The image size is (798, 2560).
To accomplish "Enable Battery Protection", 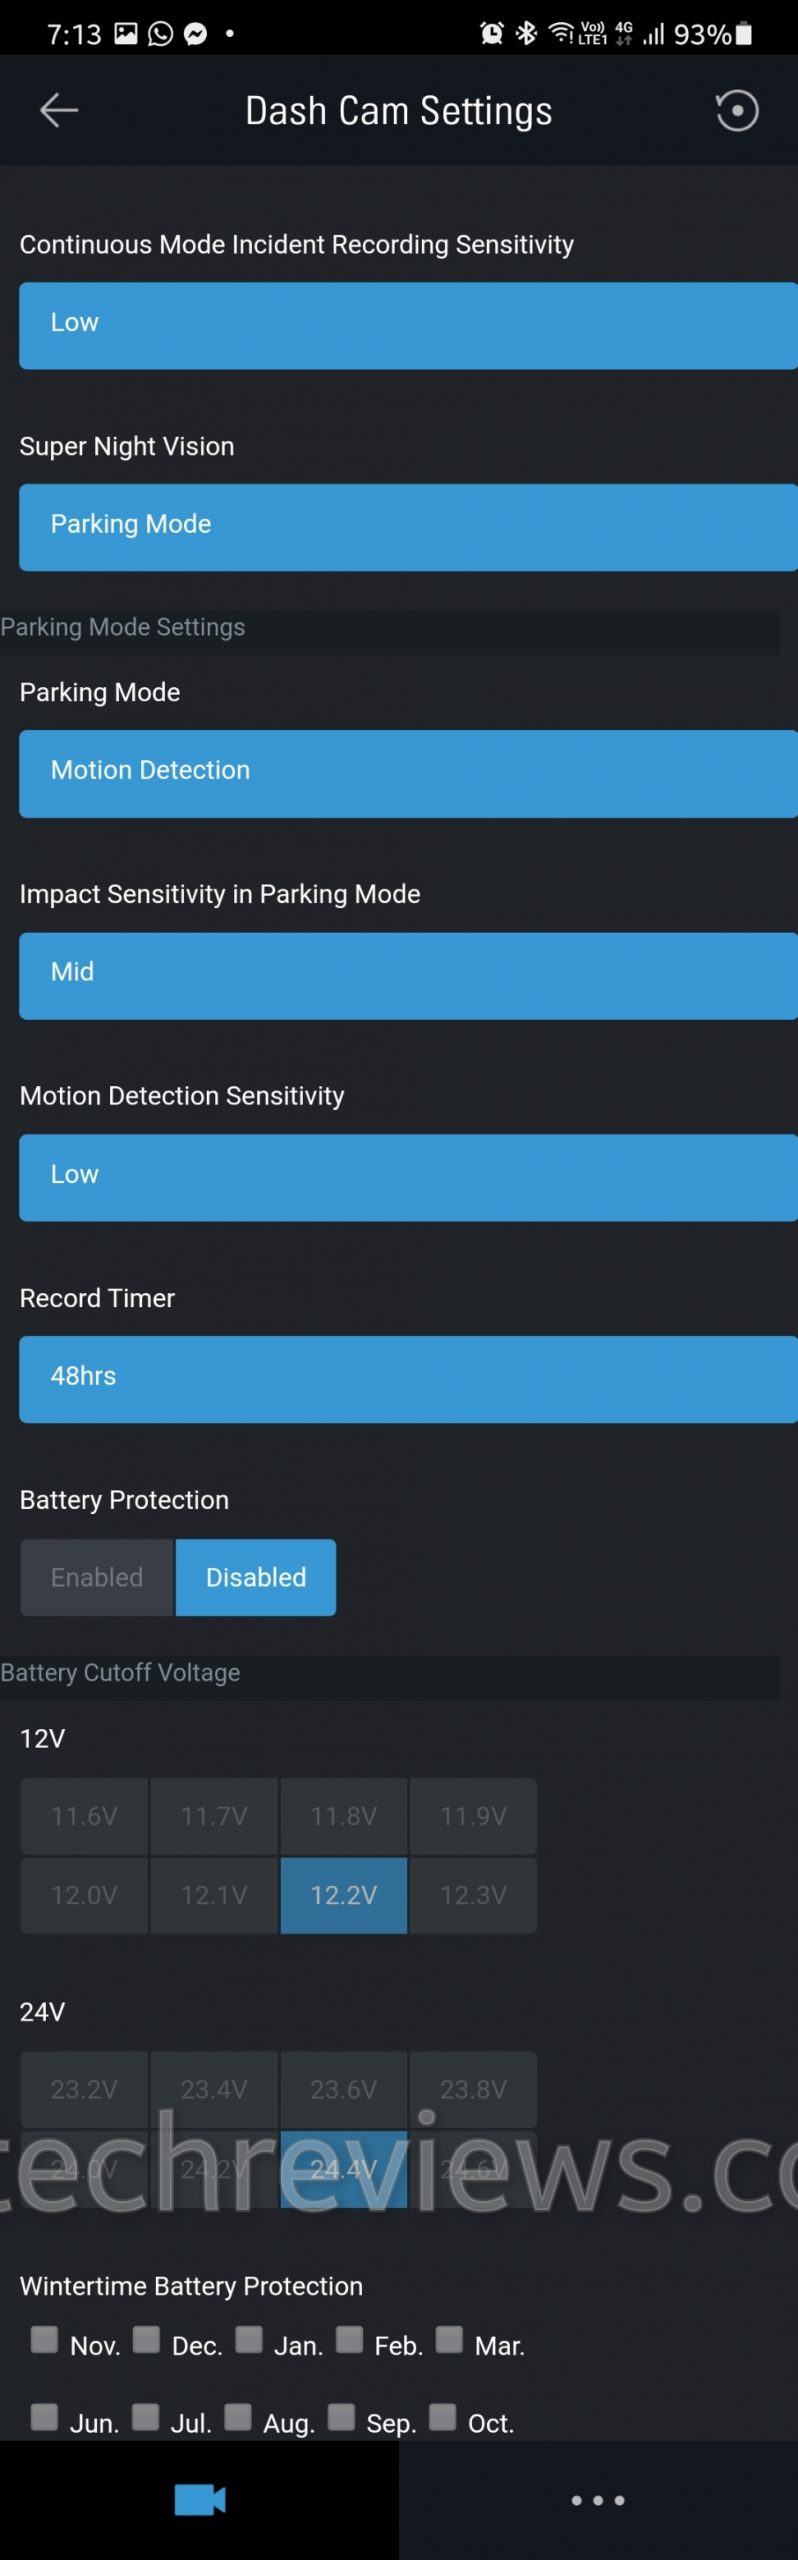I will coord(97,1577).
